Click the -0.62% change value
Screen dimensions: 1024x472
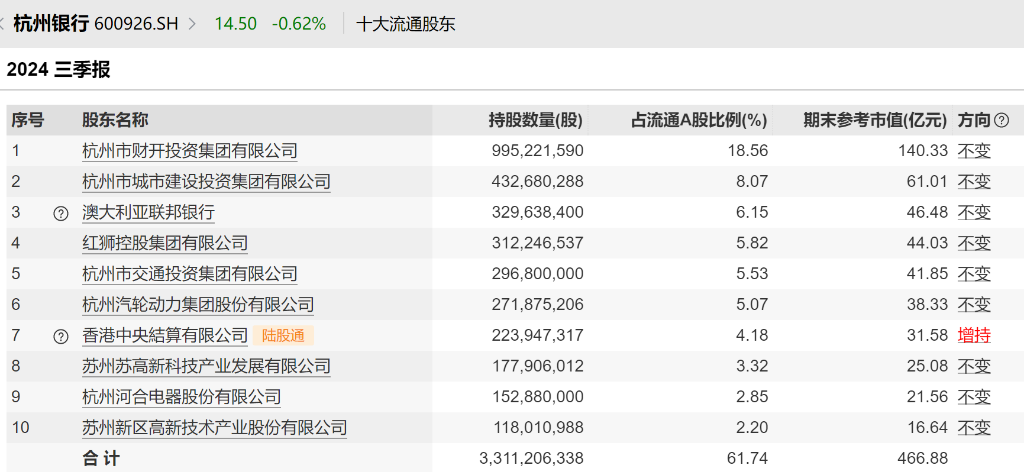point(299,24)
